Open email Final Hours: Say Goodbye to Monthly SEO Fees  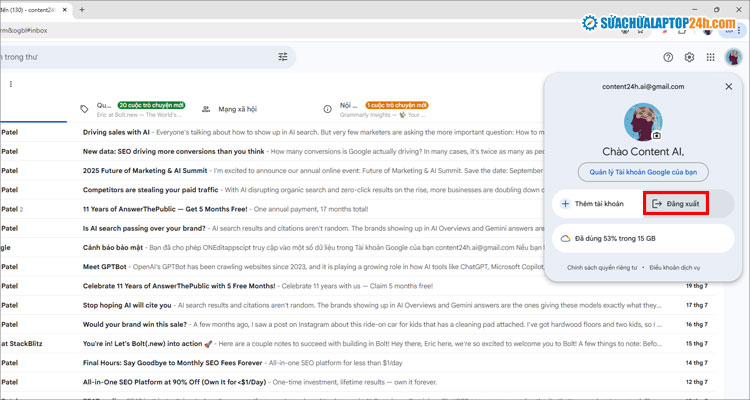click(356, 363)
